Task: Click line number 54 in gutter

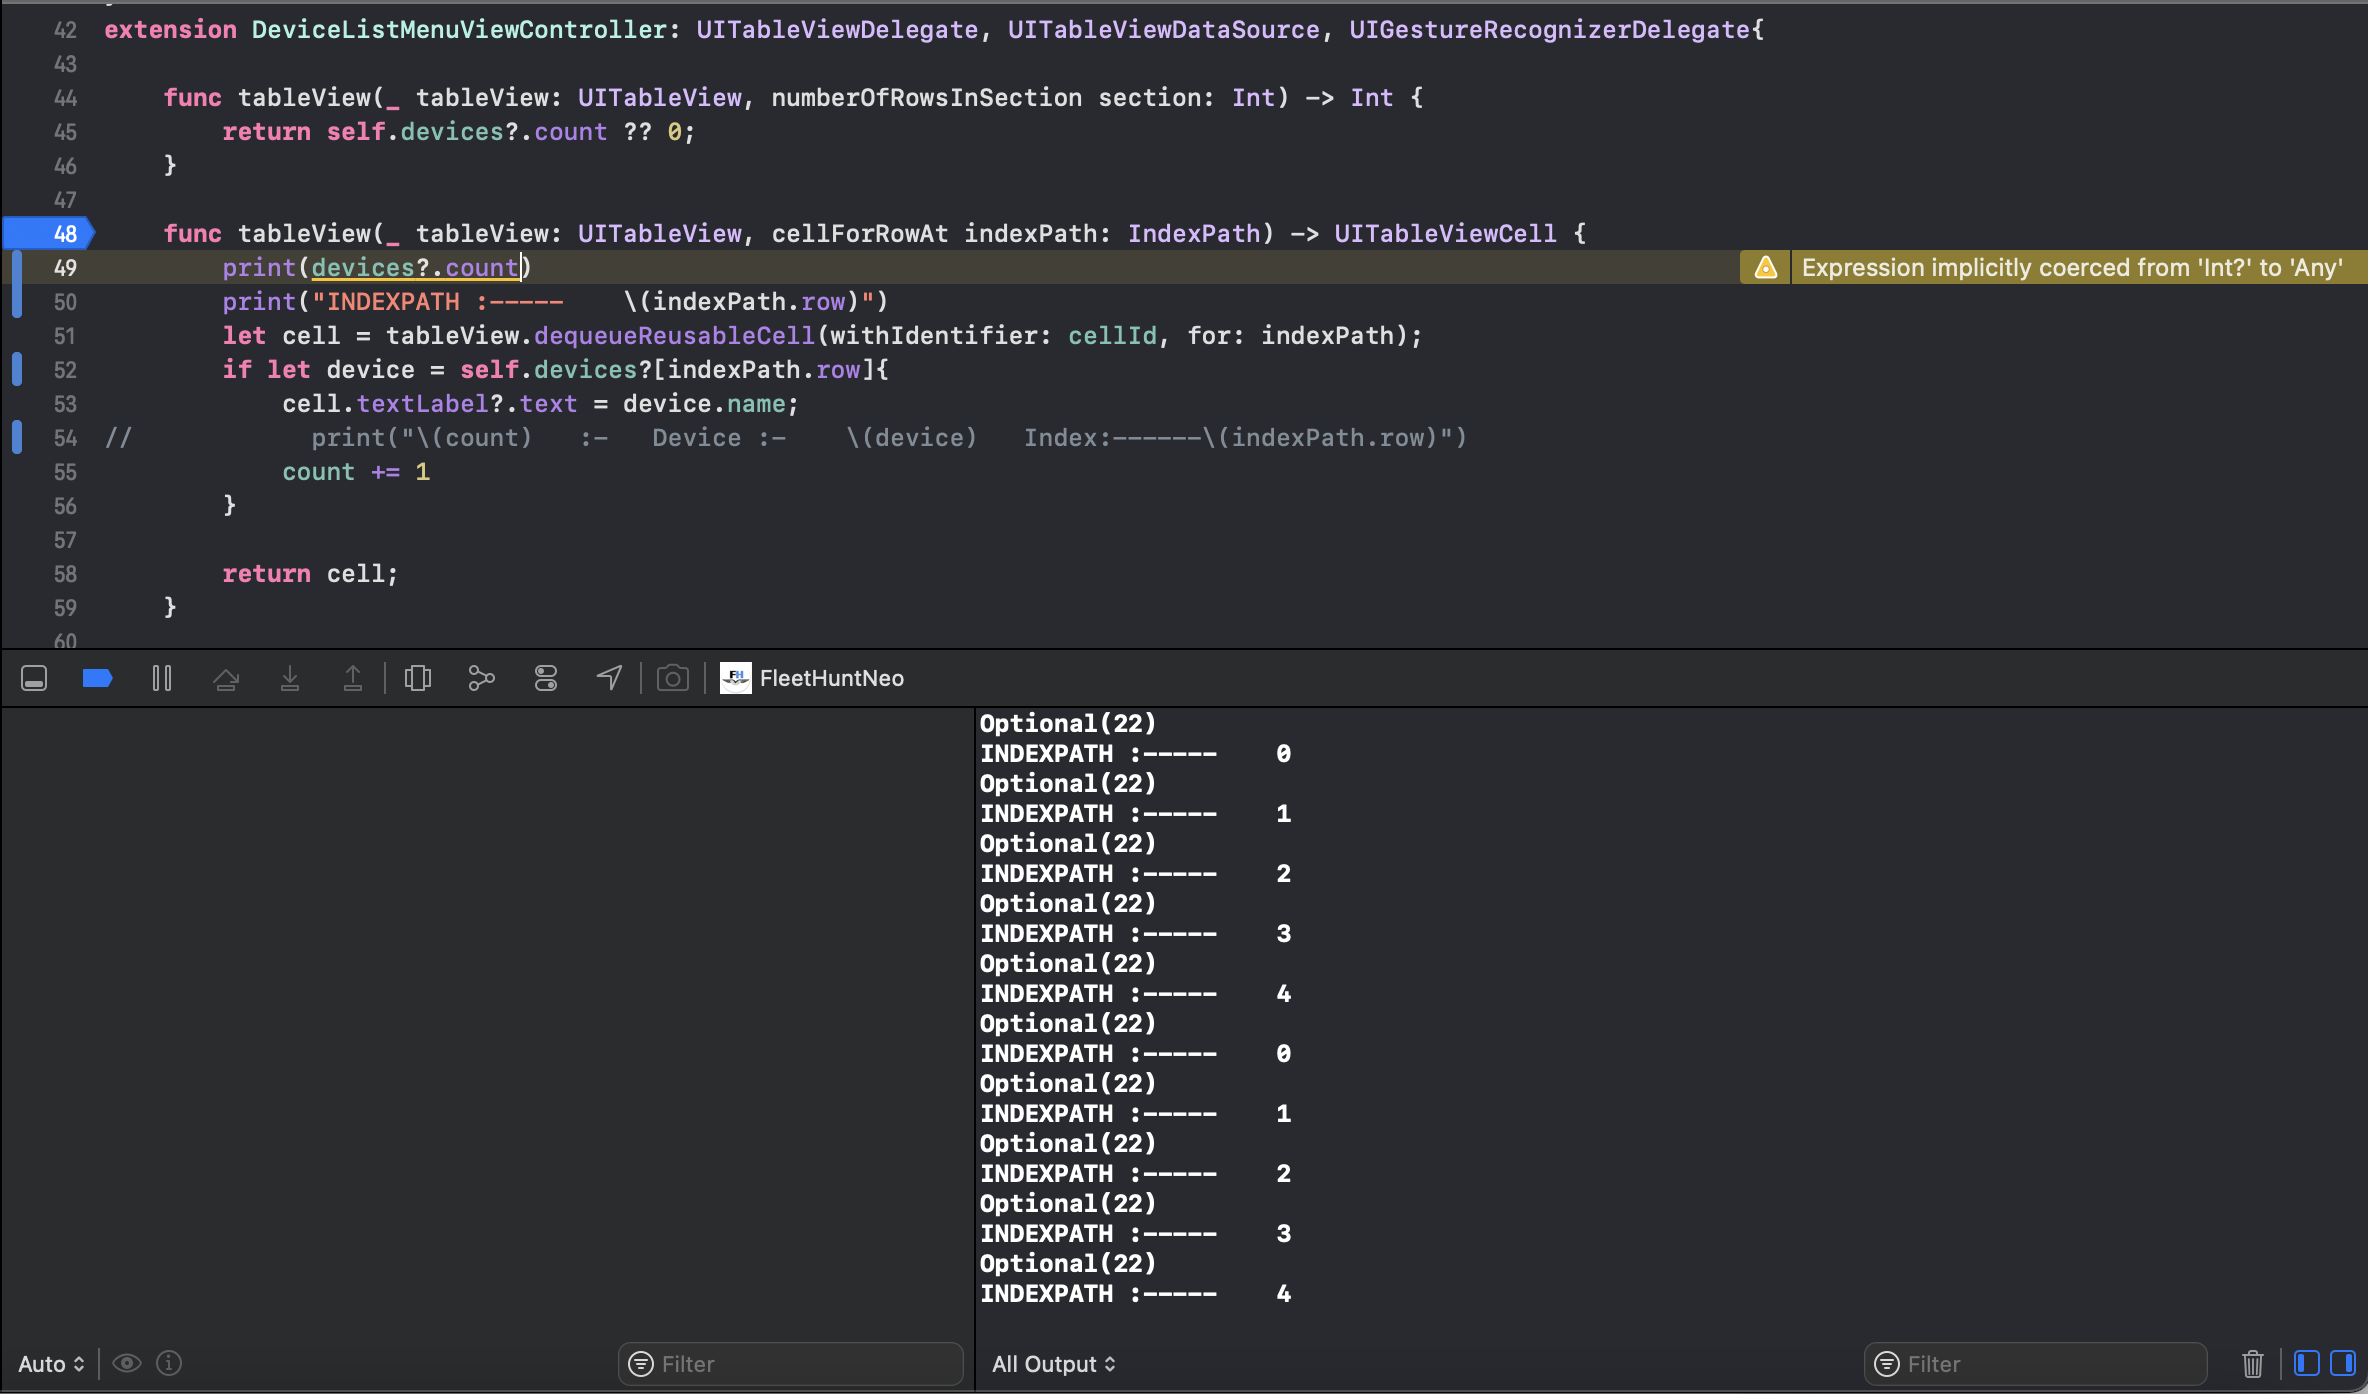Action: [x=65, y=437]
